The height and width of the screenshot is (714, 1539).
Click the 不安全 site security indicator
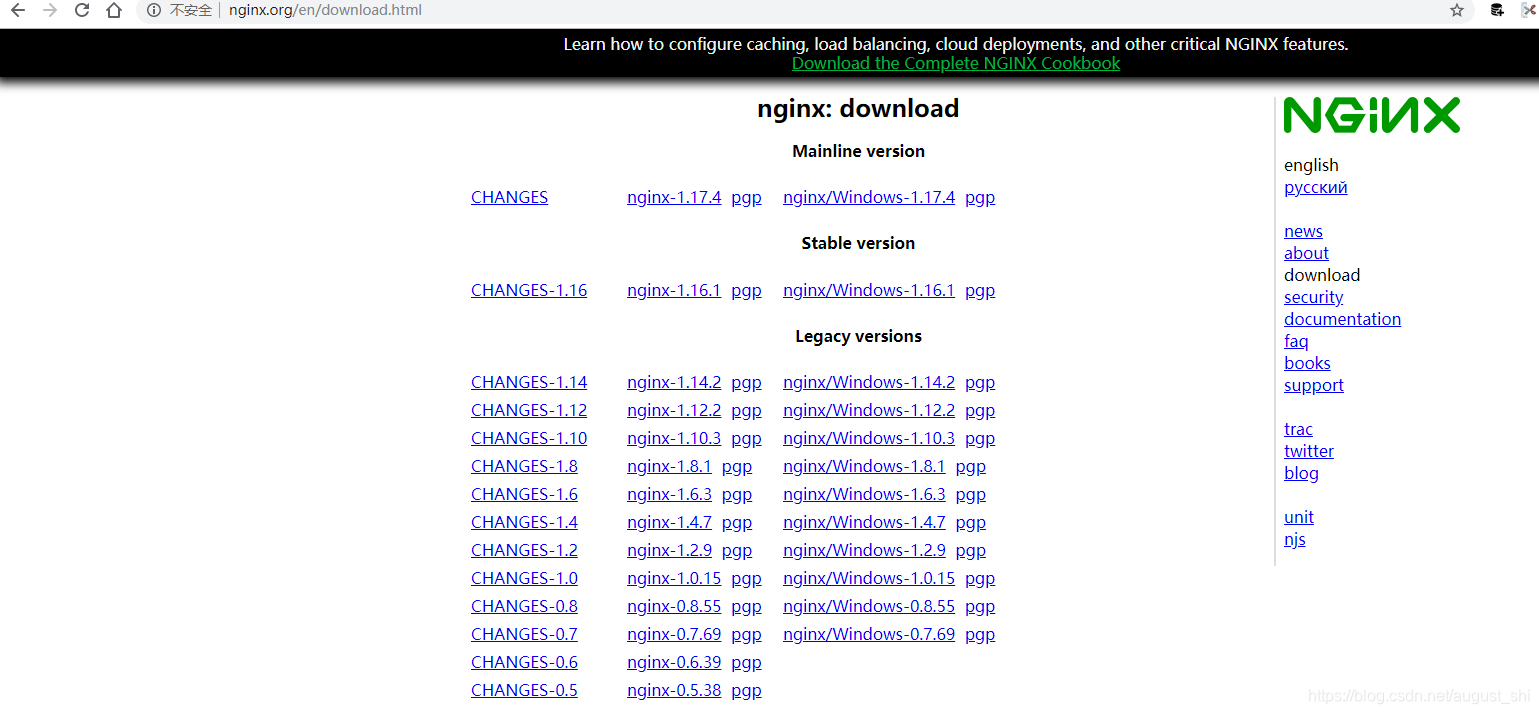pyautogui.click(x=186, y=11)
